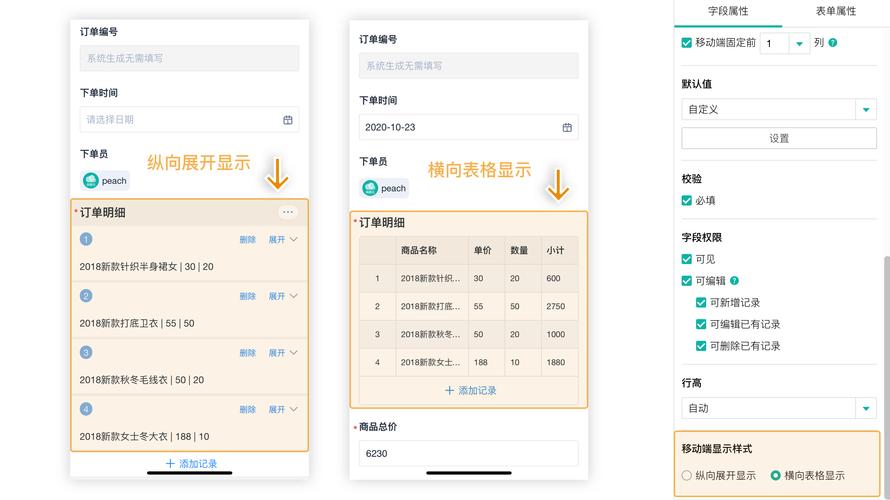The width and height of the screenshot is (890, 500).
Task: Click record number 1 badge in left list
Action: coord(86,239)
